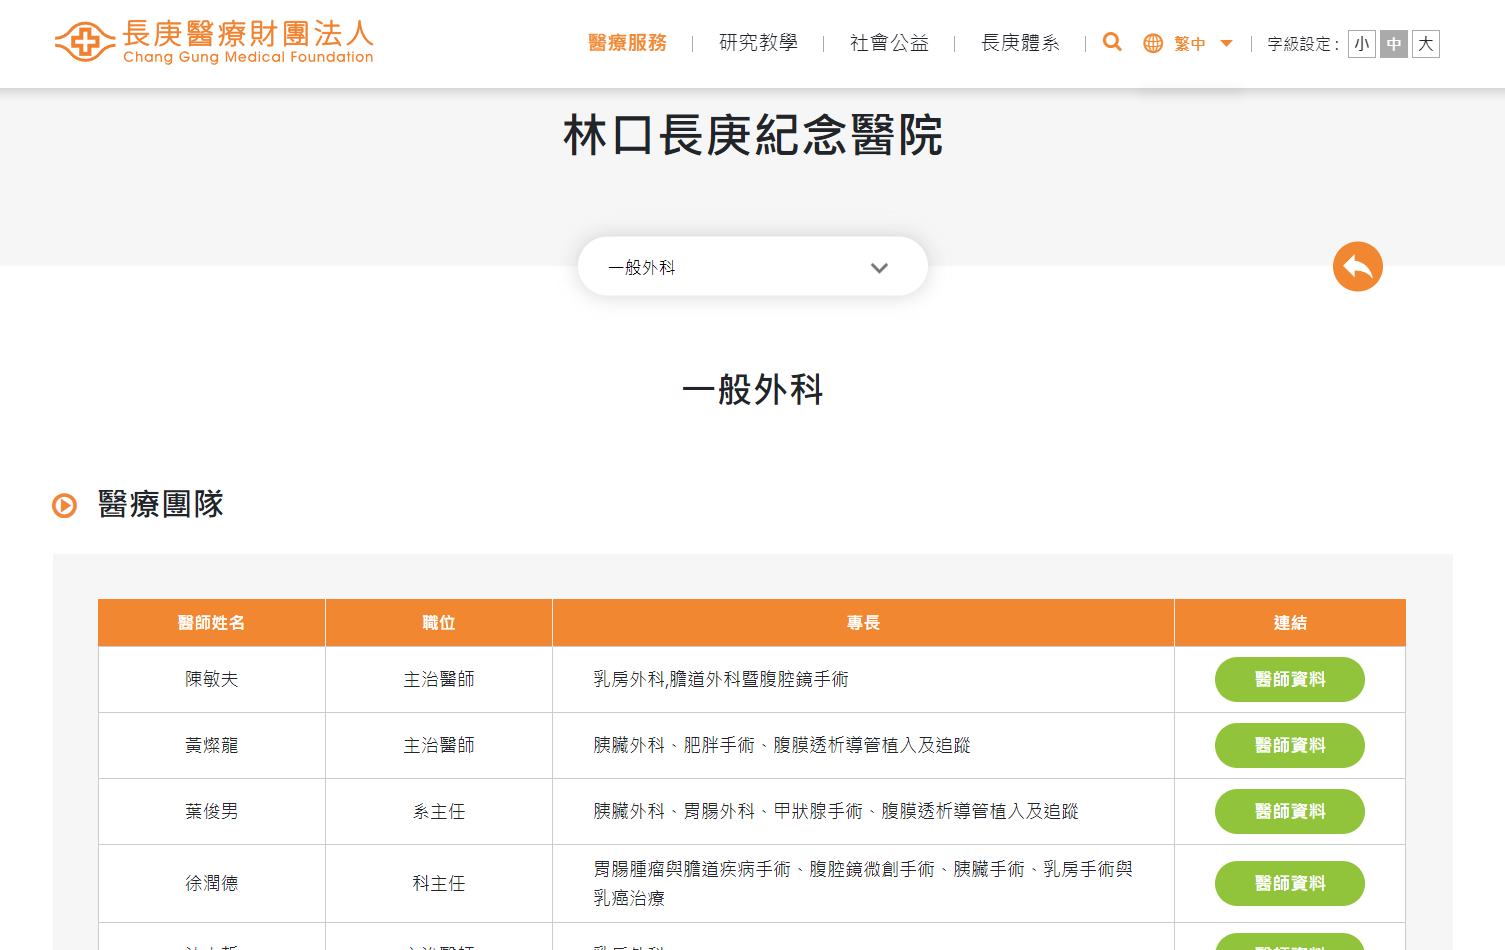Viewport: 1505px width, 950px height.
Task: Click 主治醫師 position in 黃燦龍 row
Action: click(x=439, y=746)
